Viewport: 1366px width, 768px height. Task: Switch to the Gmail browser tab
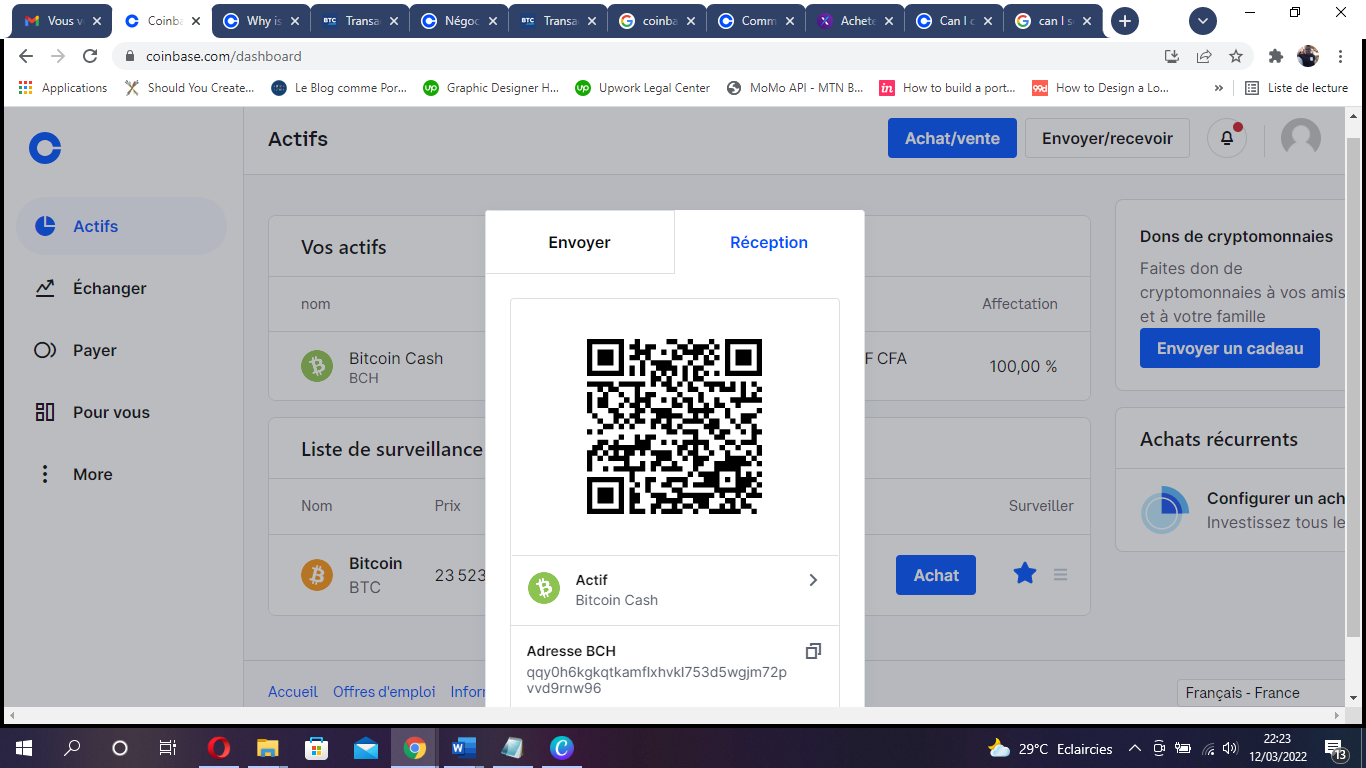pyautogui.click(x=61, y=21)
